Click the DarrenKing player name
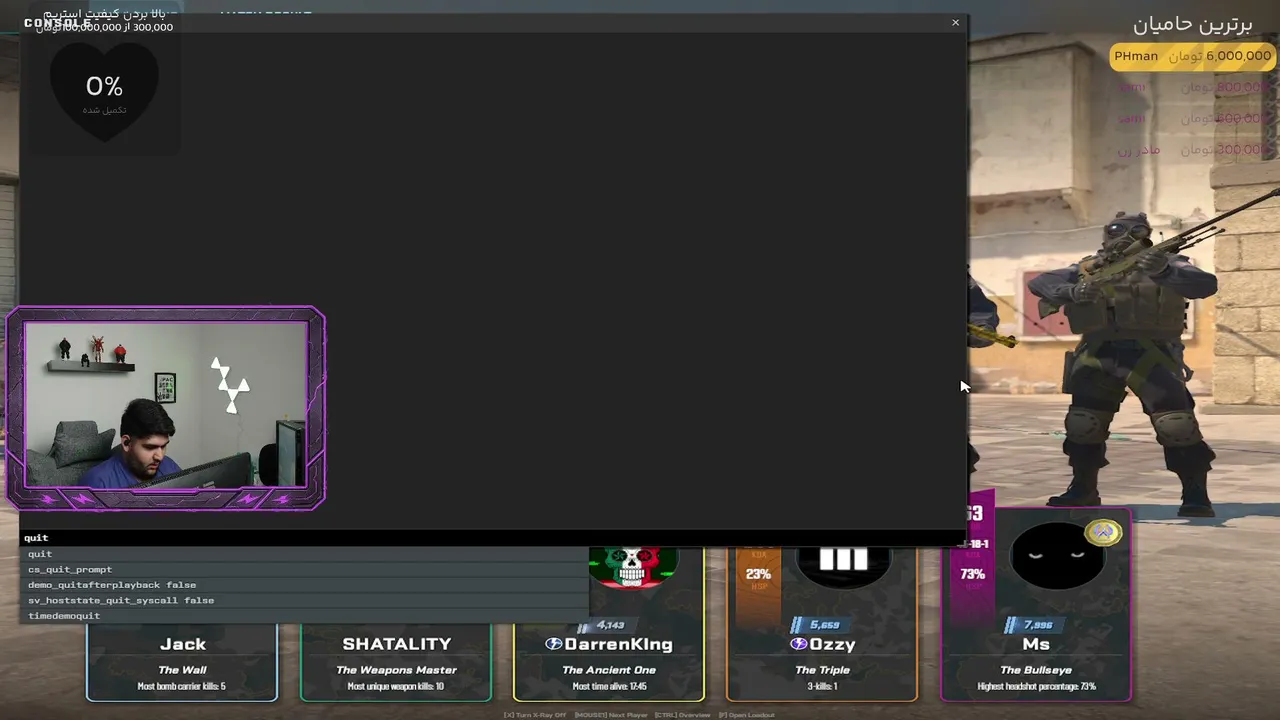 pos(618,644)
